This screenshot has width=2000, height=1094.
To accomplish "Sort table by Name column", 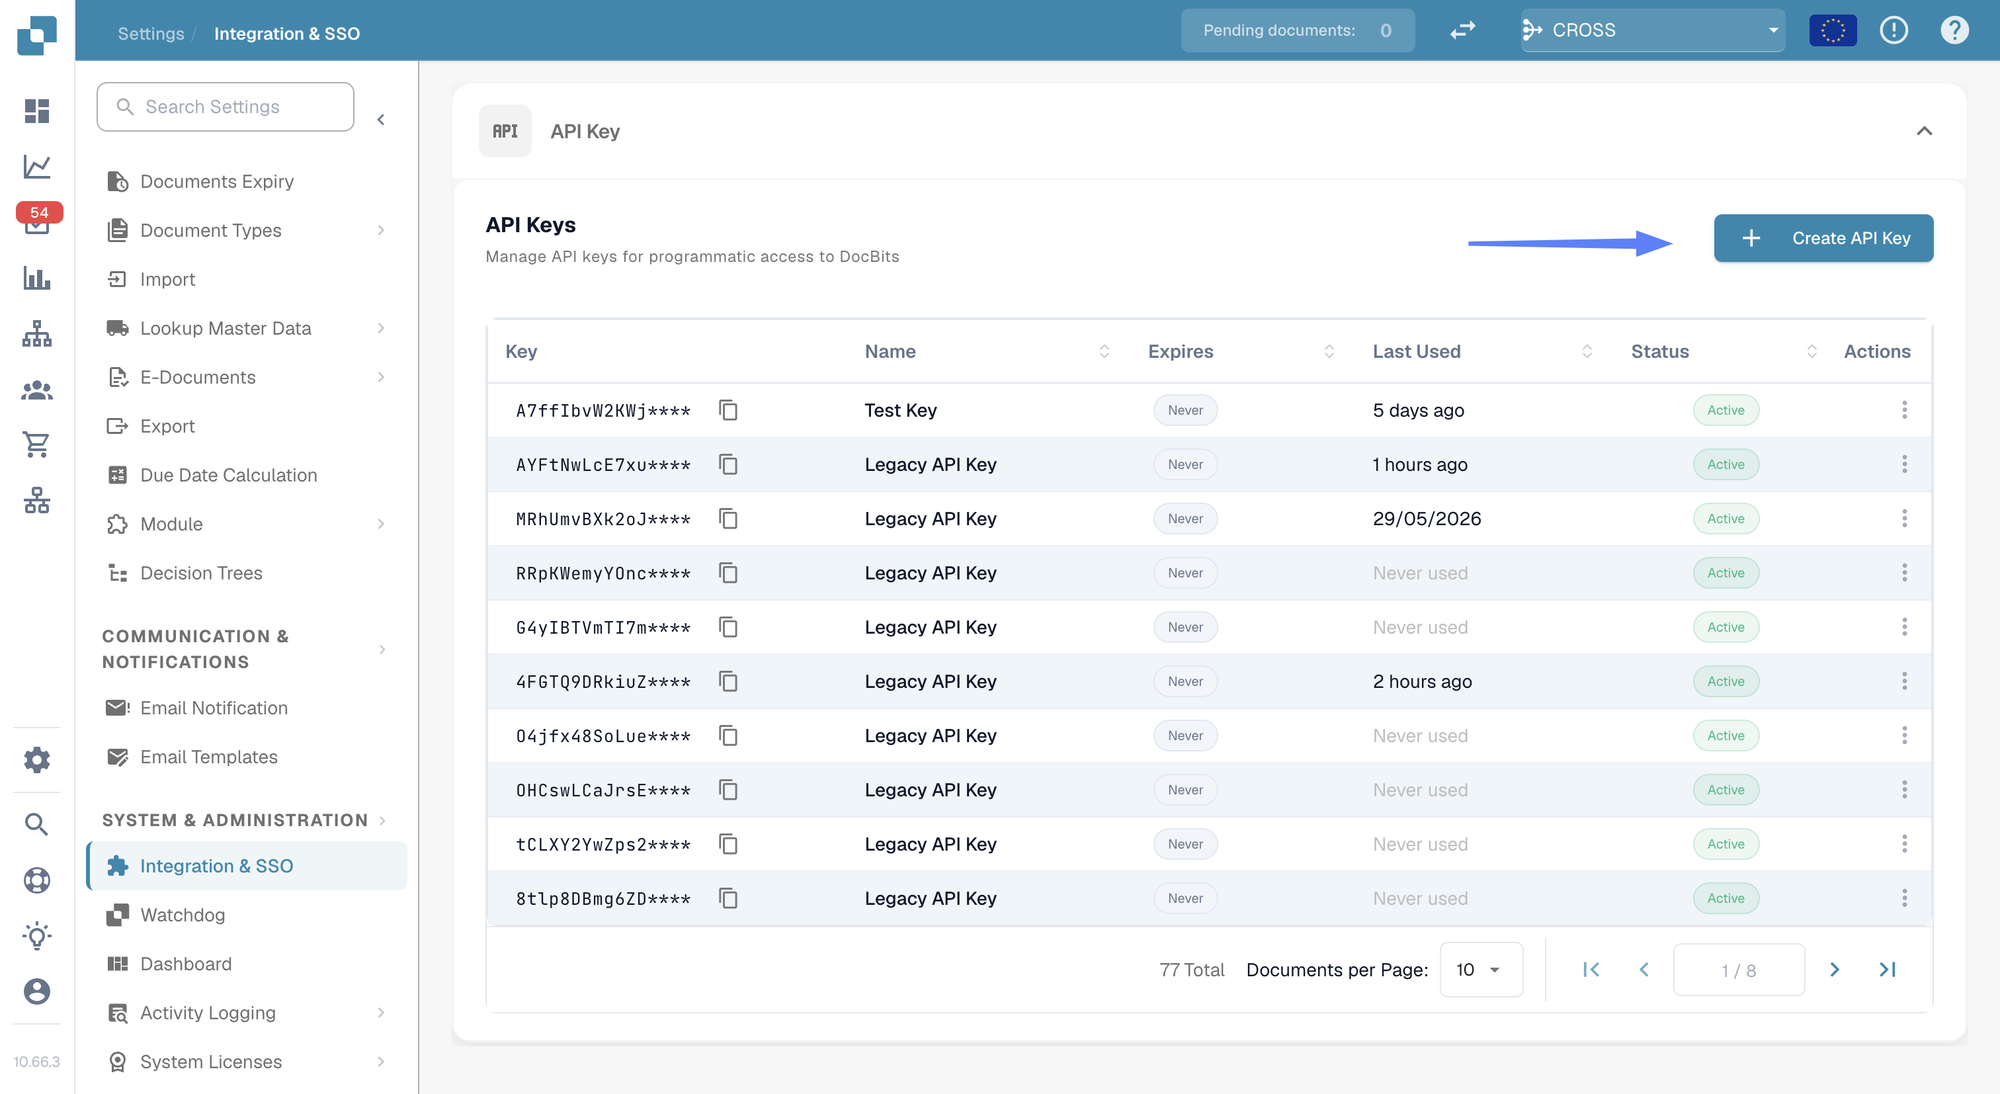I will (x=1104, y=351).
